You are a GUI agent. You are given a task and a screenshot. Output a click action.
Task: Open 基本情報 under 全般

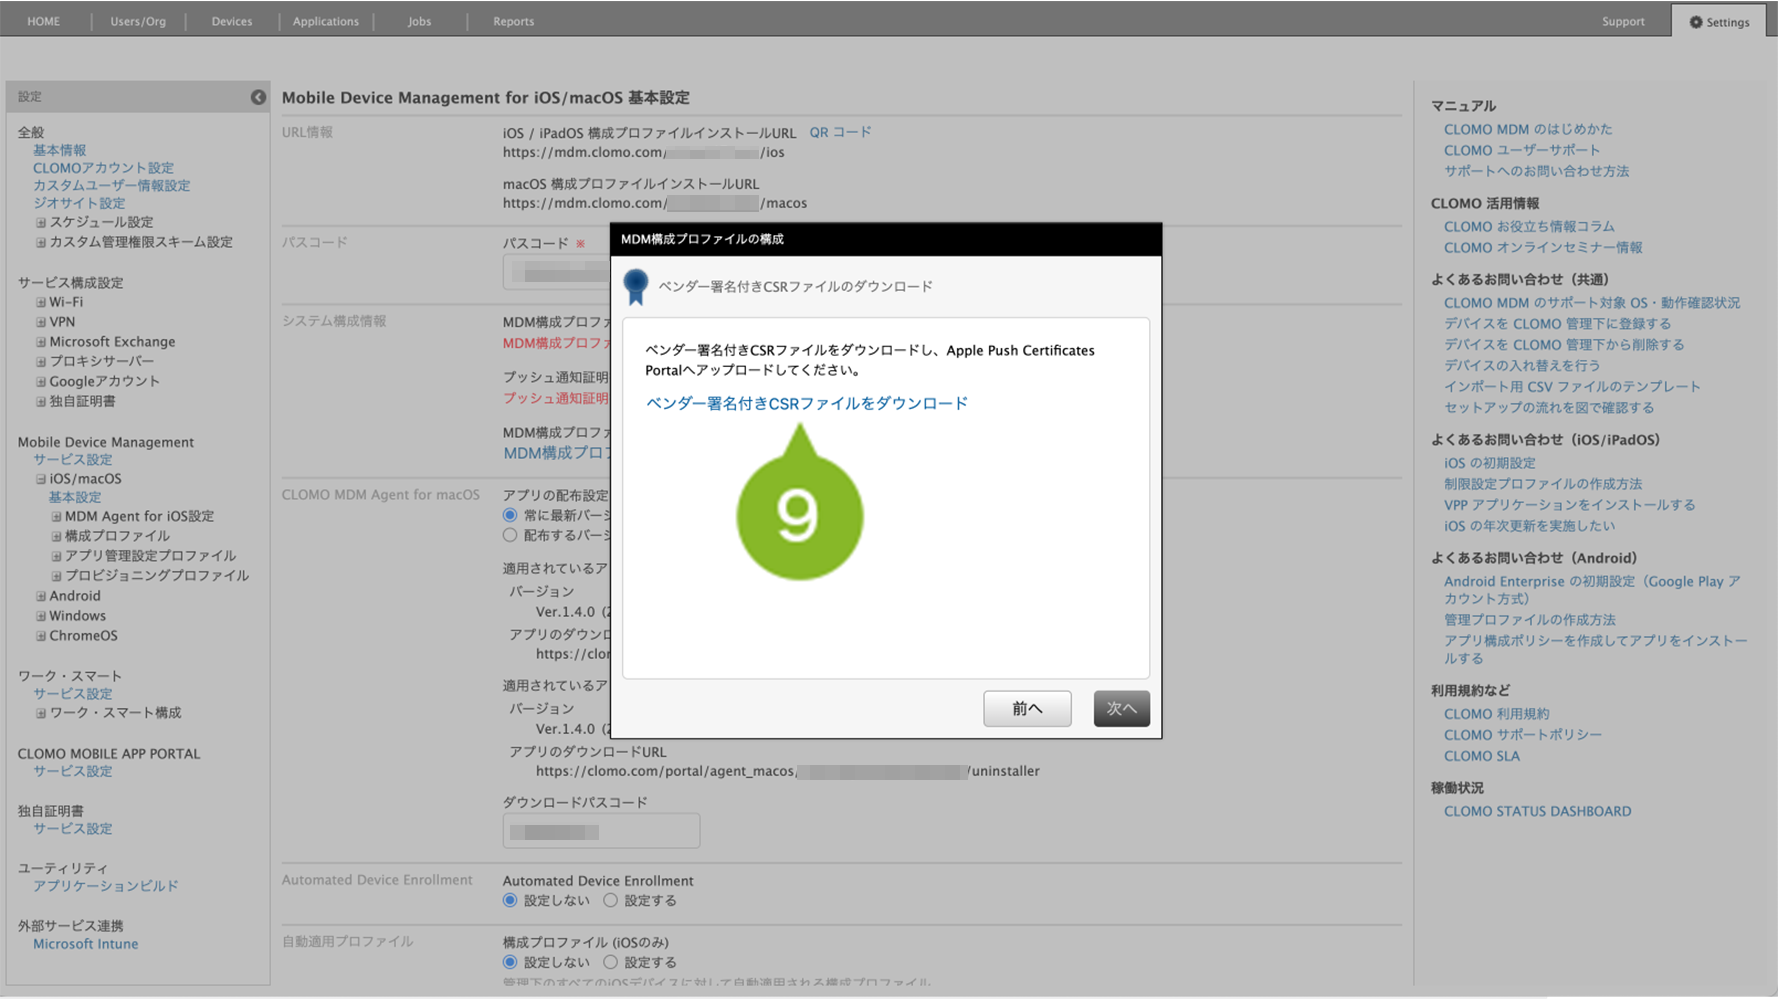[x=60, y=150]
